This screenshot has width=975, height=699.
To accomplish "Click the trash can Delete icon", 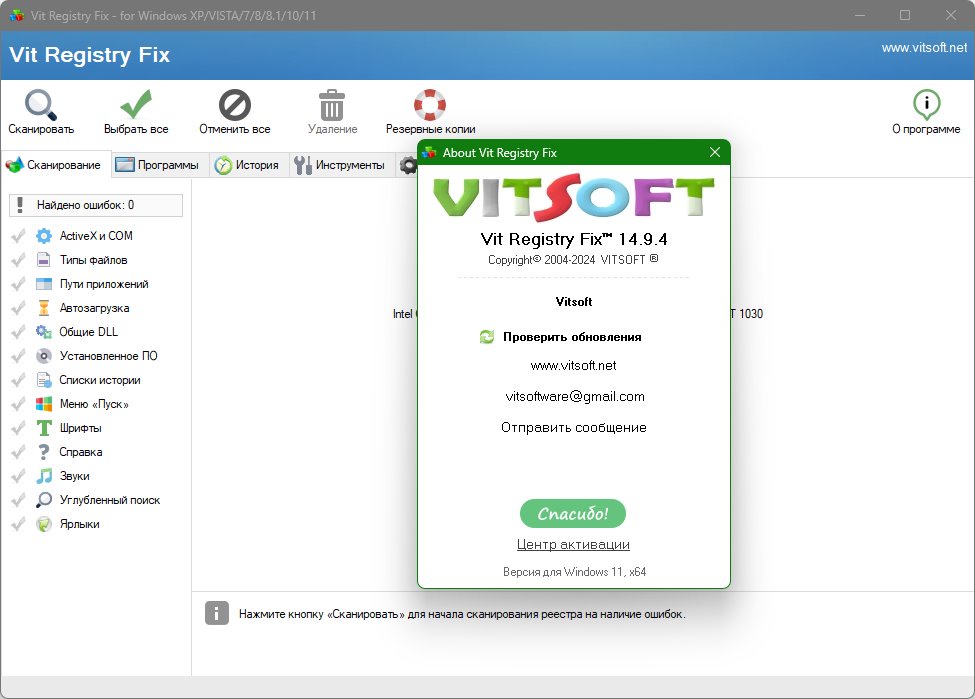I will [332, 104].
